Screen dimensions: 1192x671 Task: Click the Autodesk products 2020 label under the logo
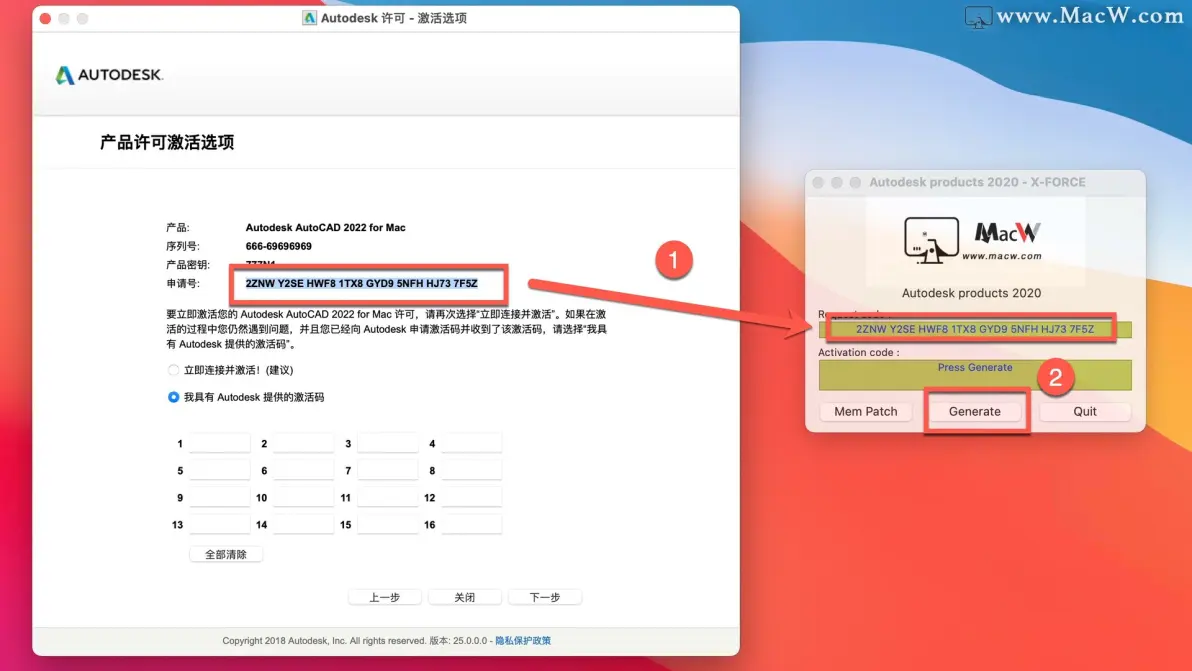click(972, 293)
